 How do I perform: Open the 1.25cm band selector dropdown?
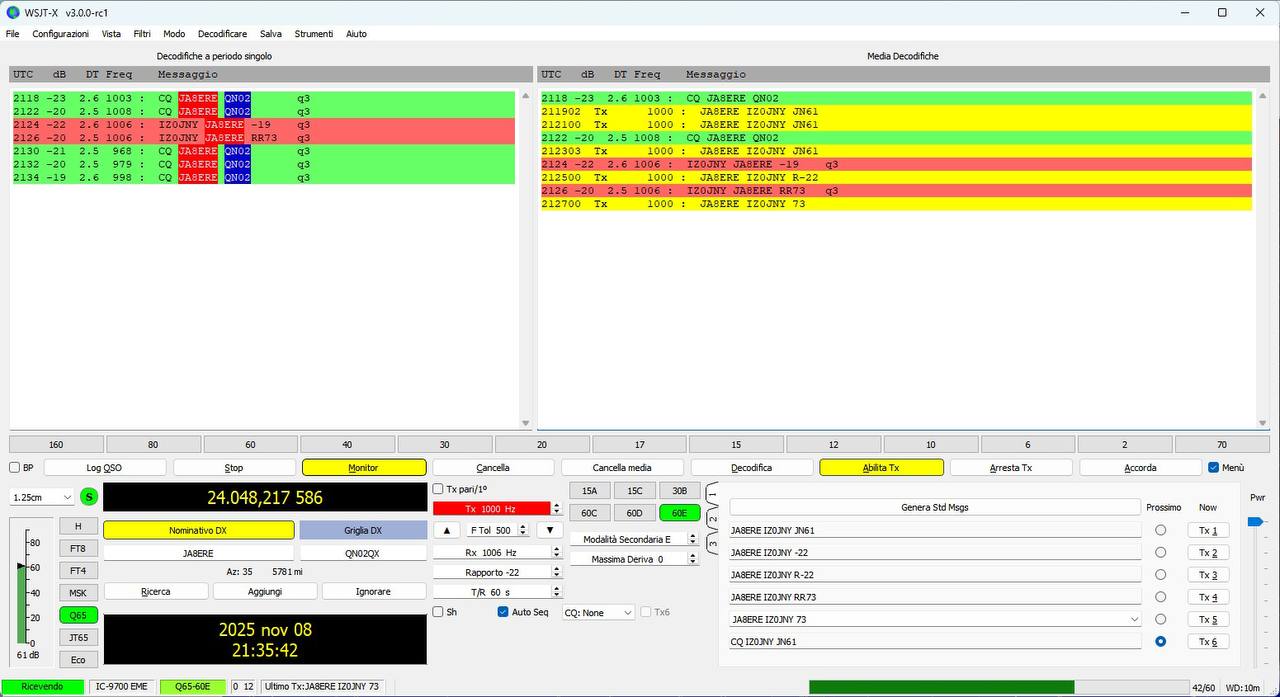[40, 496]
